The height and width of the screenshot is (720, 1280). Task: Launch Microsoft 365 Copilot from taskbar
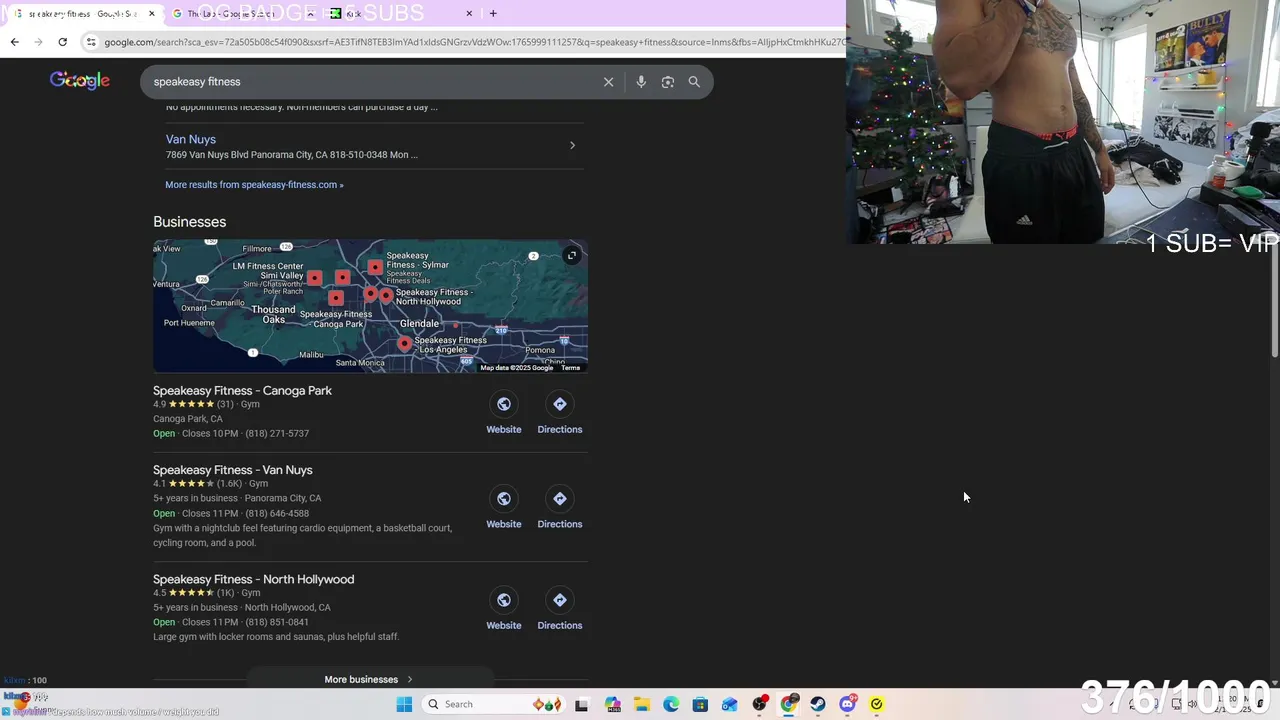[612, 704]
